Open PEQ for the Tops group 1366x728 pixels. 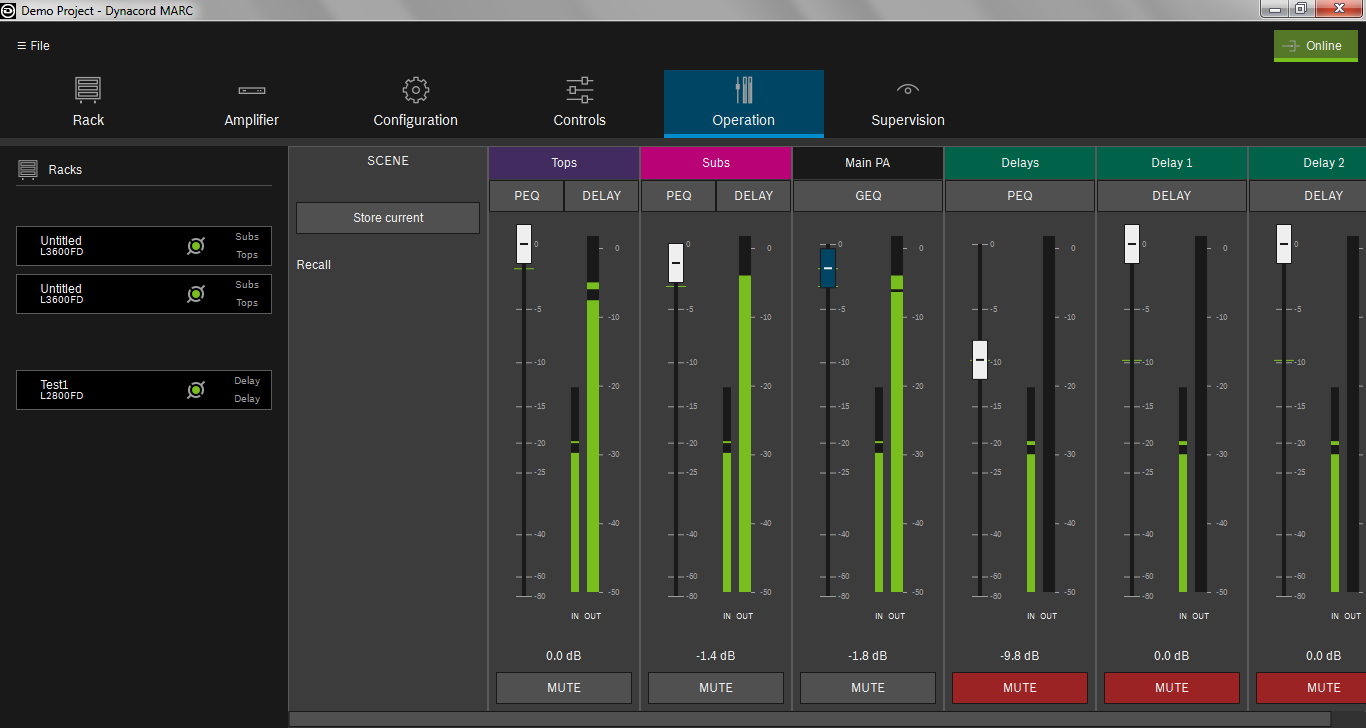(527, 196)
